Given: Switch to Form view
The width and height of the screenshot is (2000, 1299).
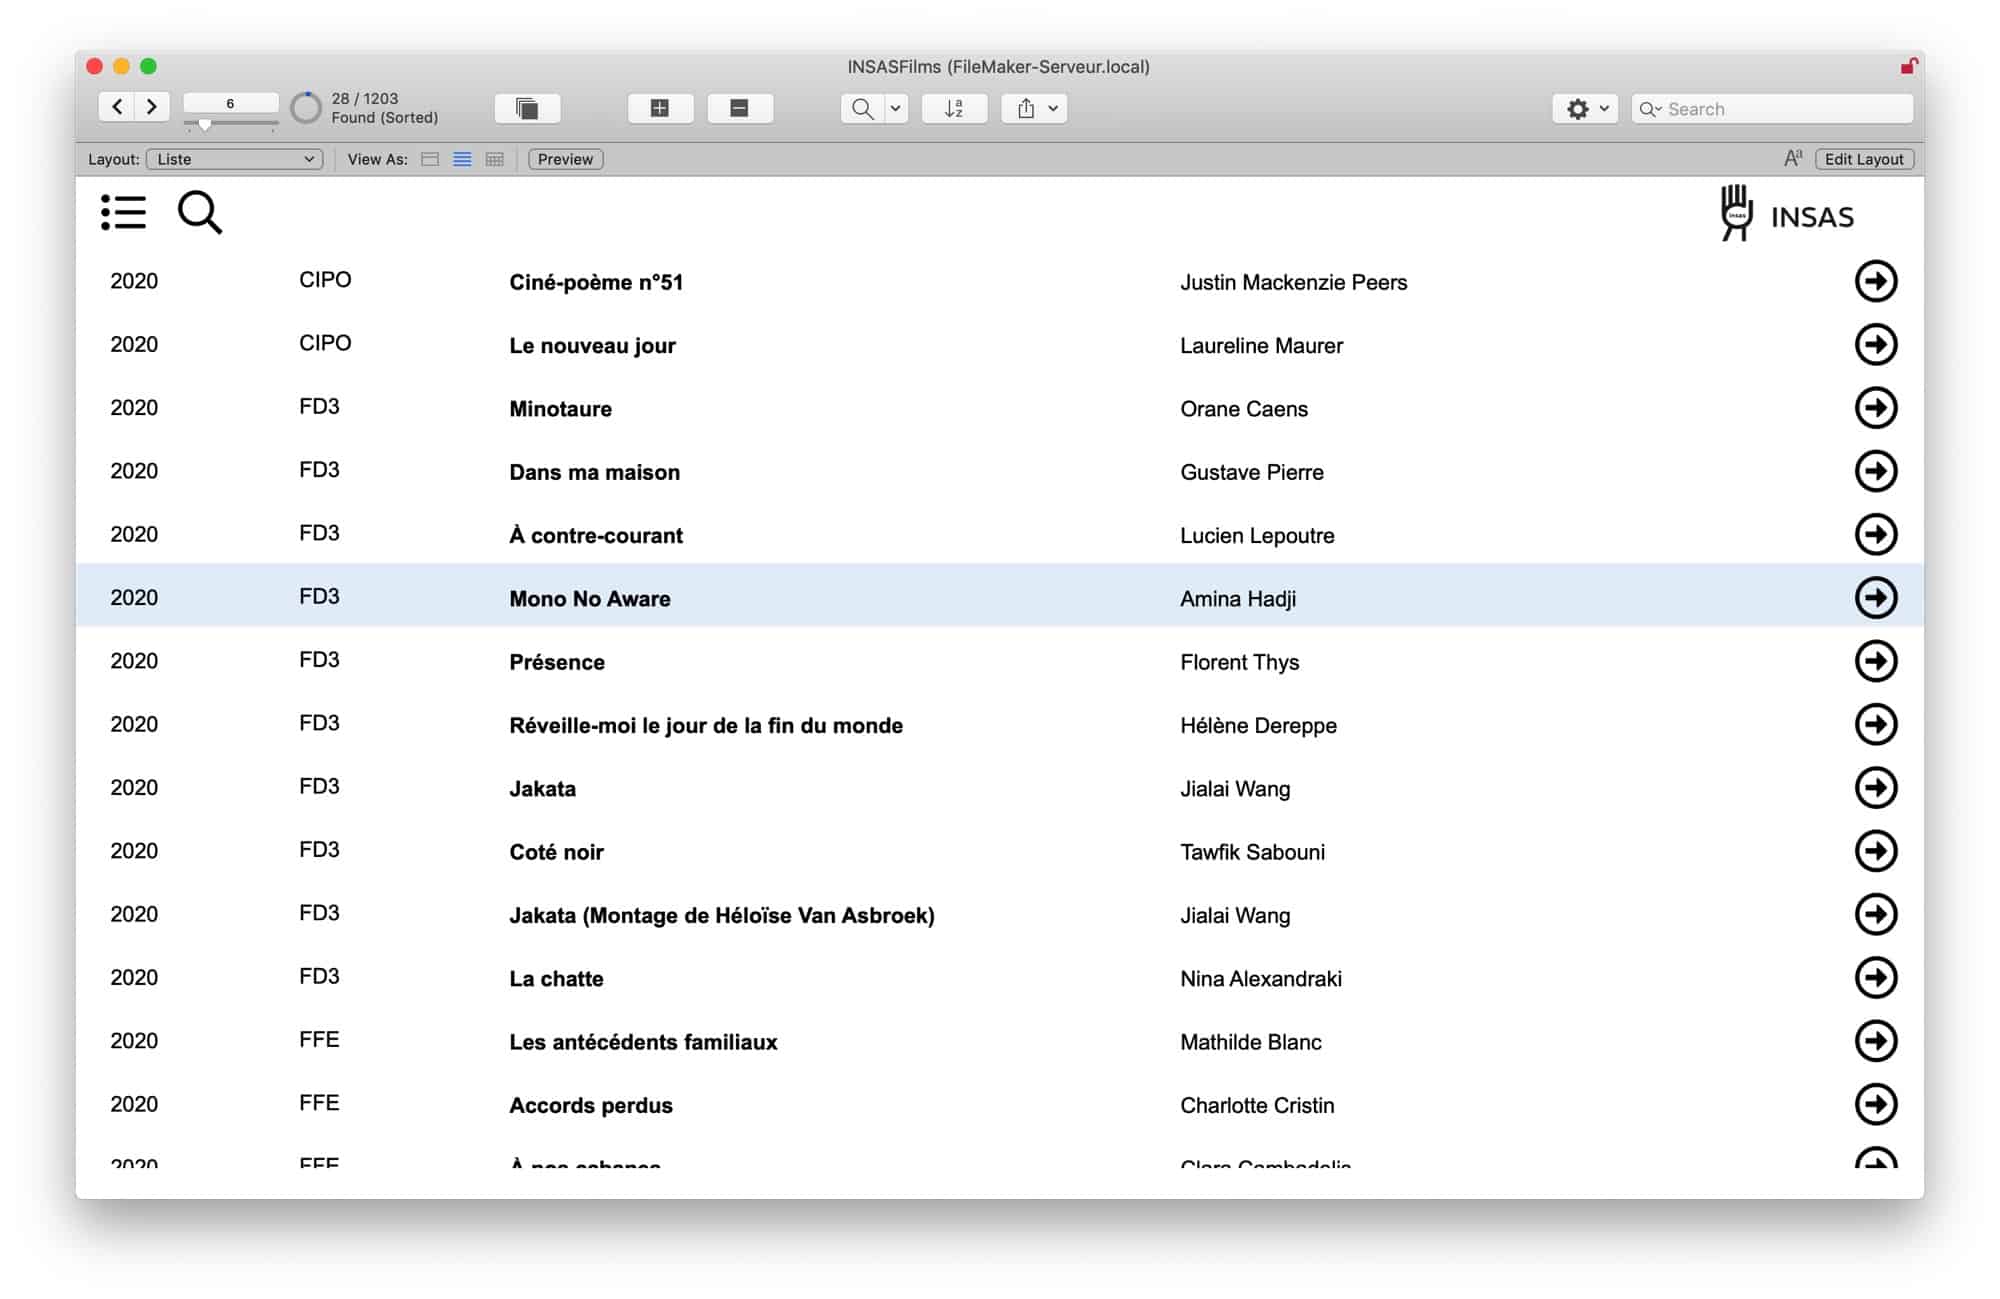Looking at the screenshot, I should coord(430,159).
